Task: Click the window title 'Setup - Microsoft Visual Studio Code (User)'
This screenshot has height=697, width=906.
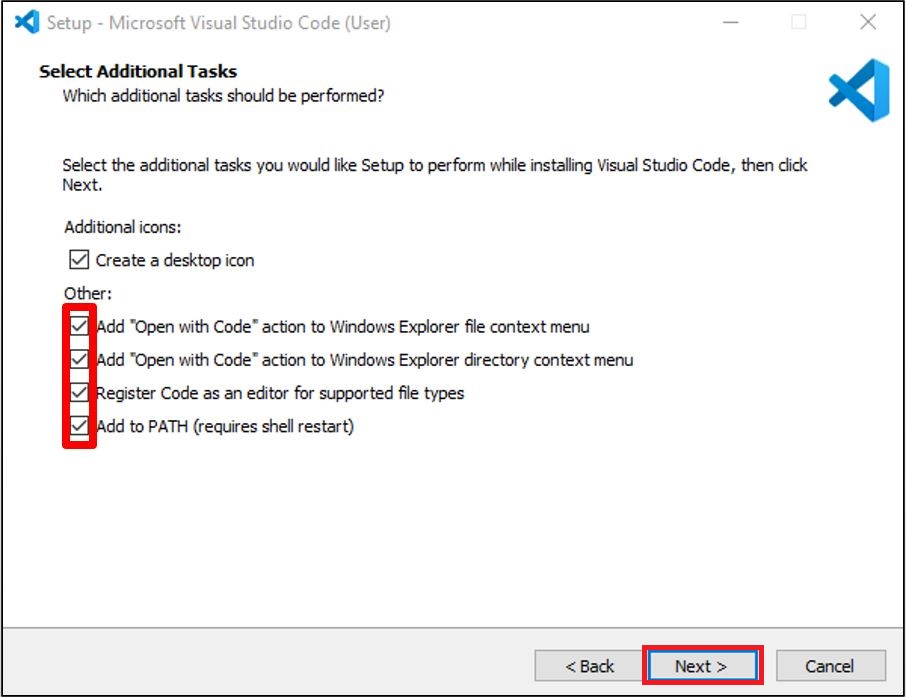Action: [218, 23]
